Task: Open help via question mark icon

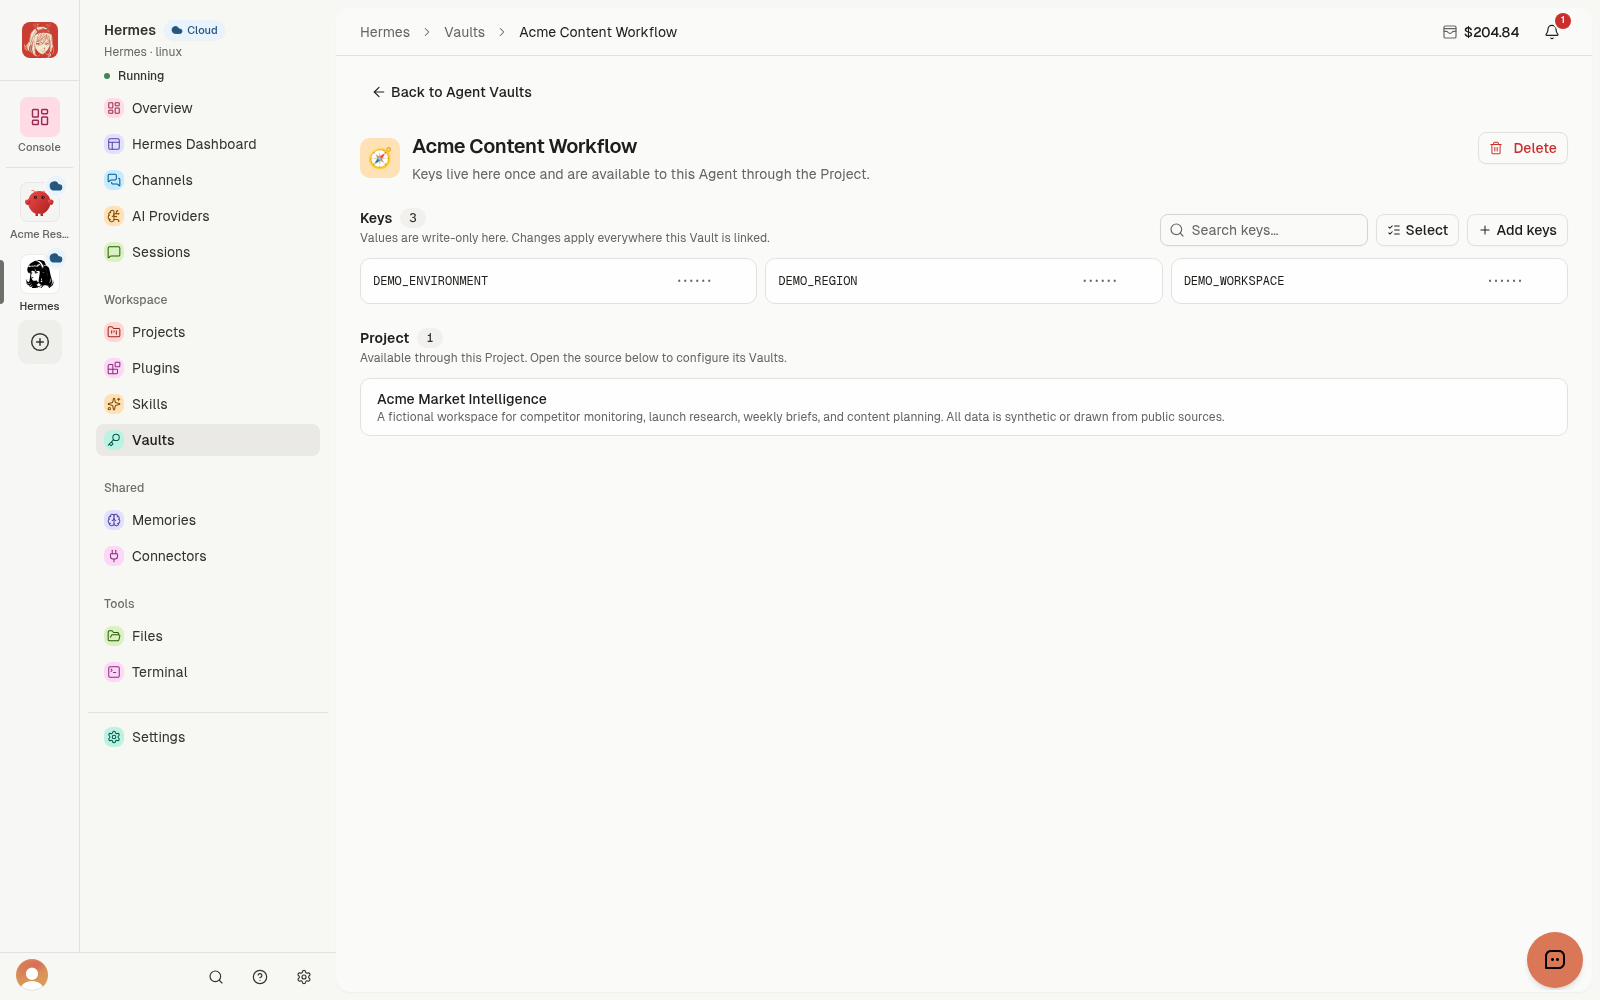Action: click(260, 977)
